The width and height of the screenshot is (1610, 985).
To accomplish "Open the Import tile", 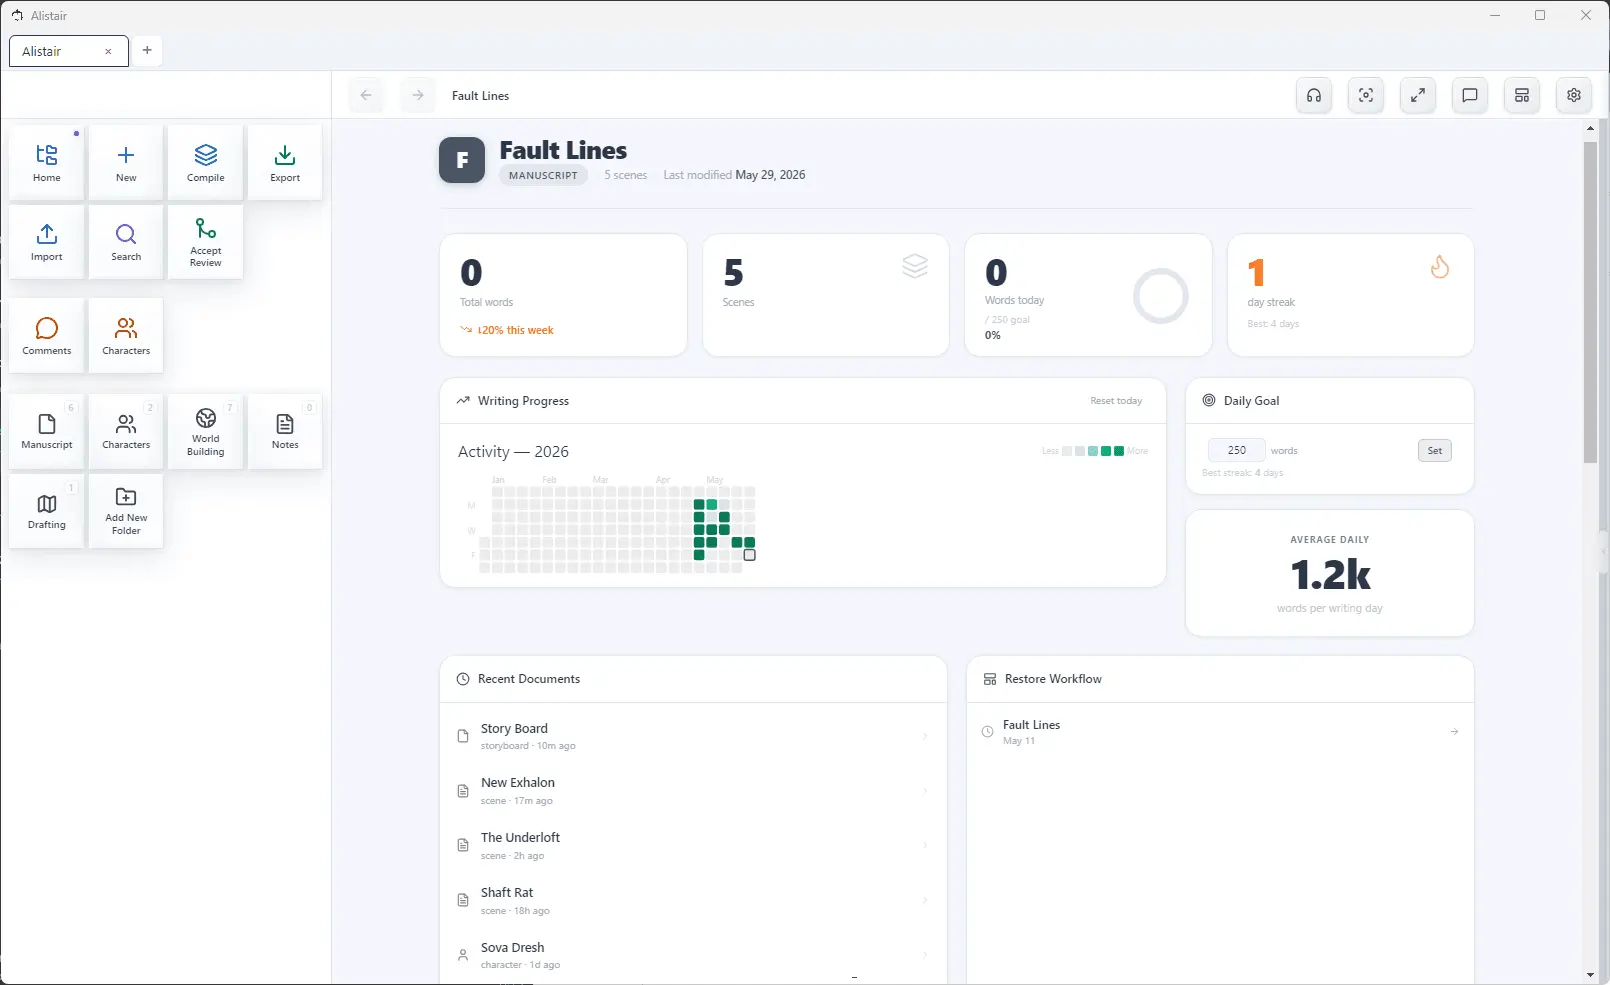I will 47,241.
